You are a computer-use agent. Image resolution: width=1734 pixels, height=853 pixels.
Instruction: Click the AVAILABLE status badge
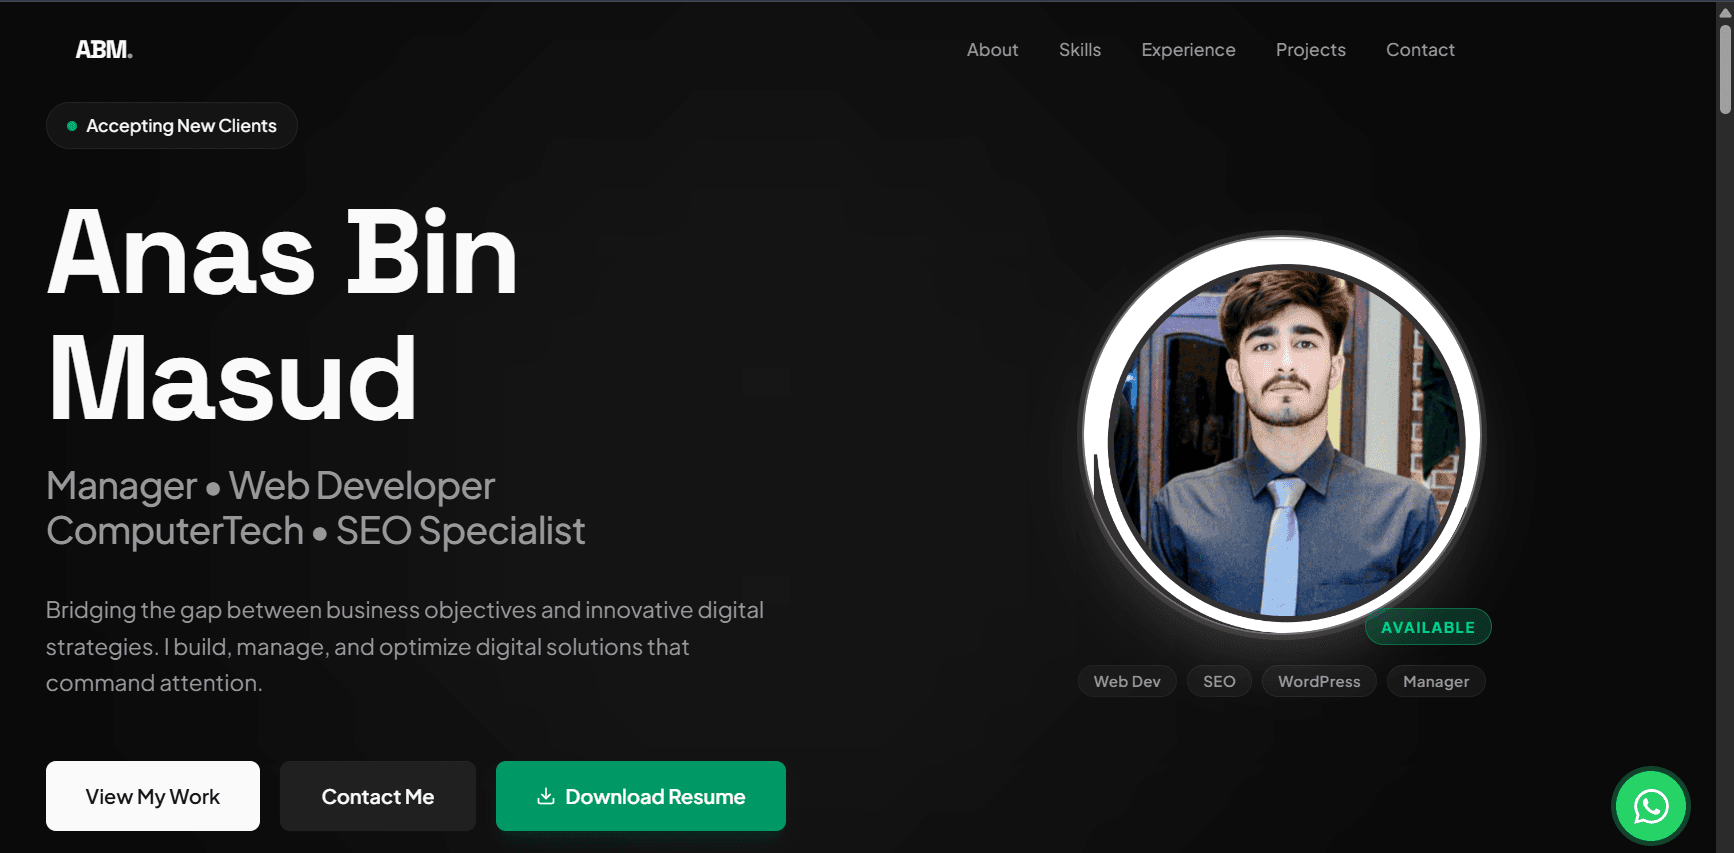pos(1428,627)
